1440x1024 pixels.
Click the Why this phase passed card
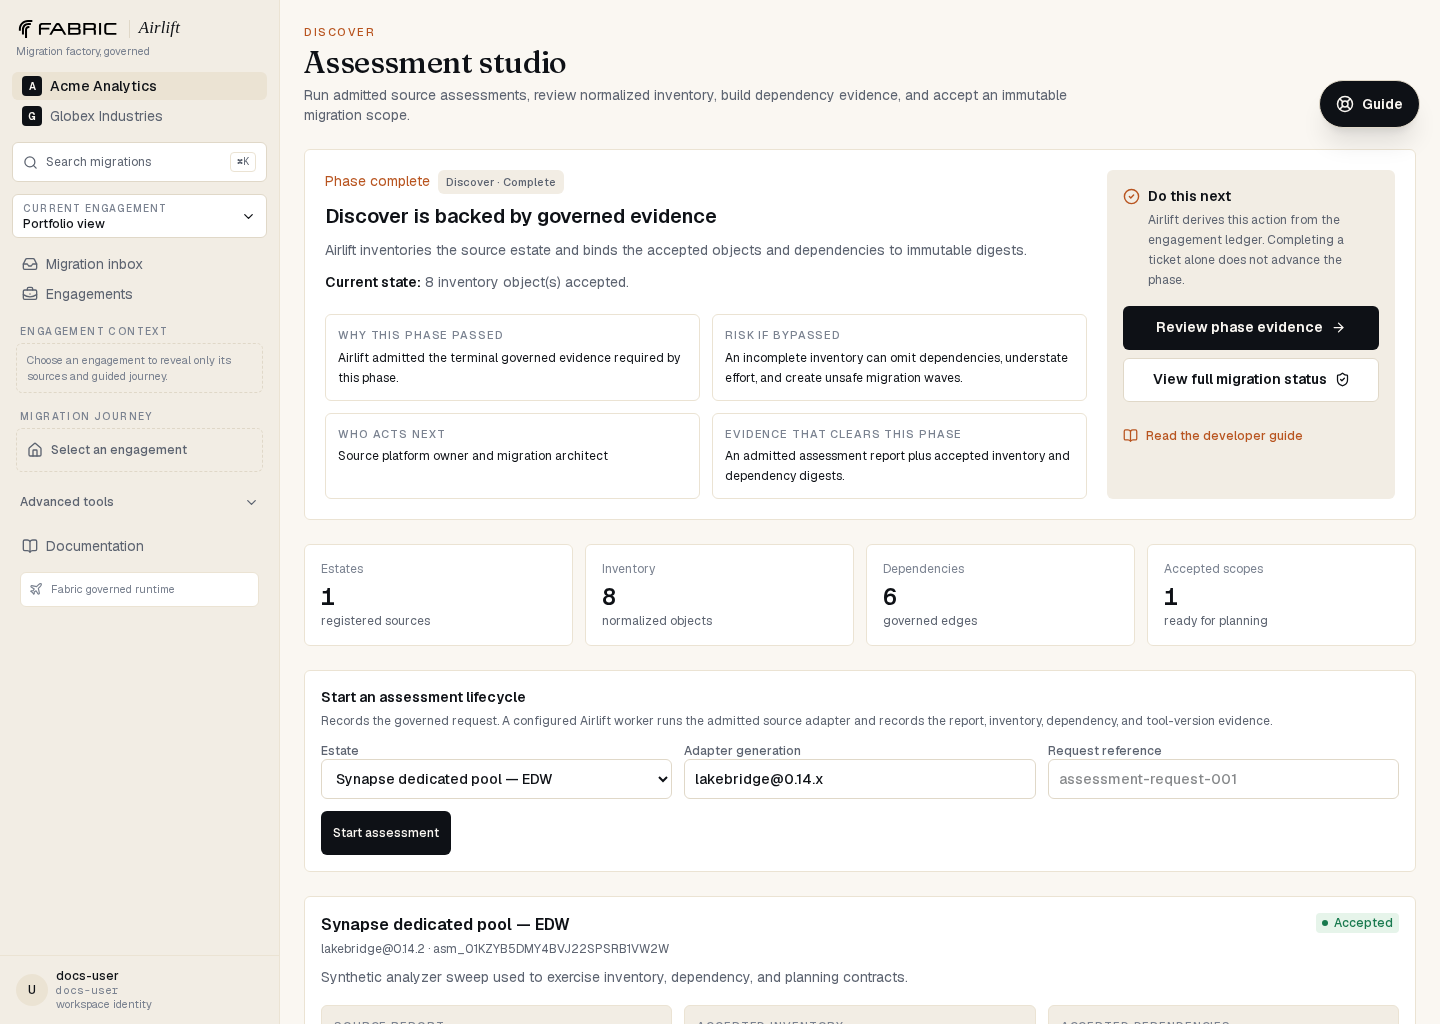pyautogui.click(x=512, y=358)
